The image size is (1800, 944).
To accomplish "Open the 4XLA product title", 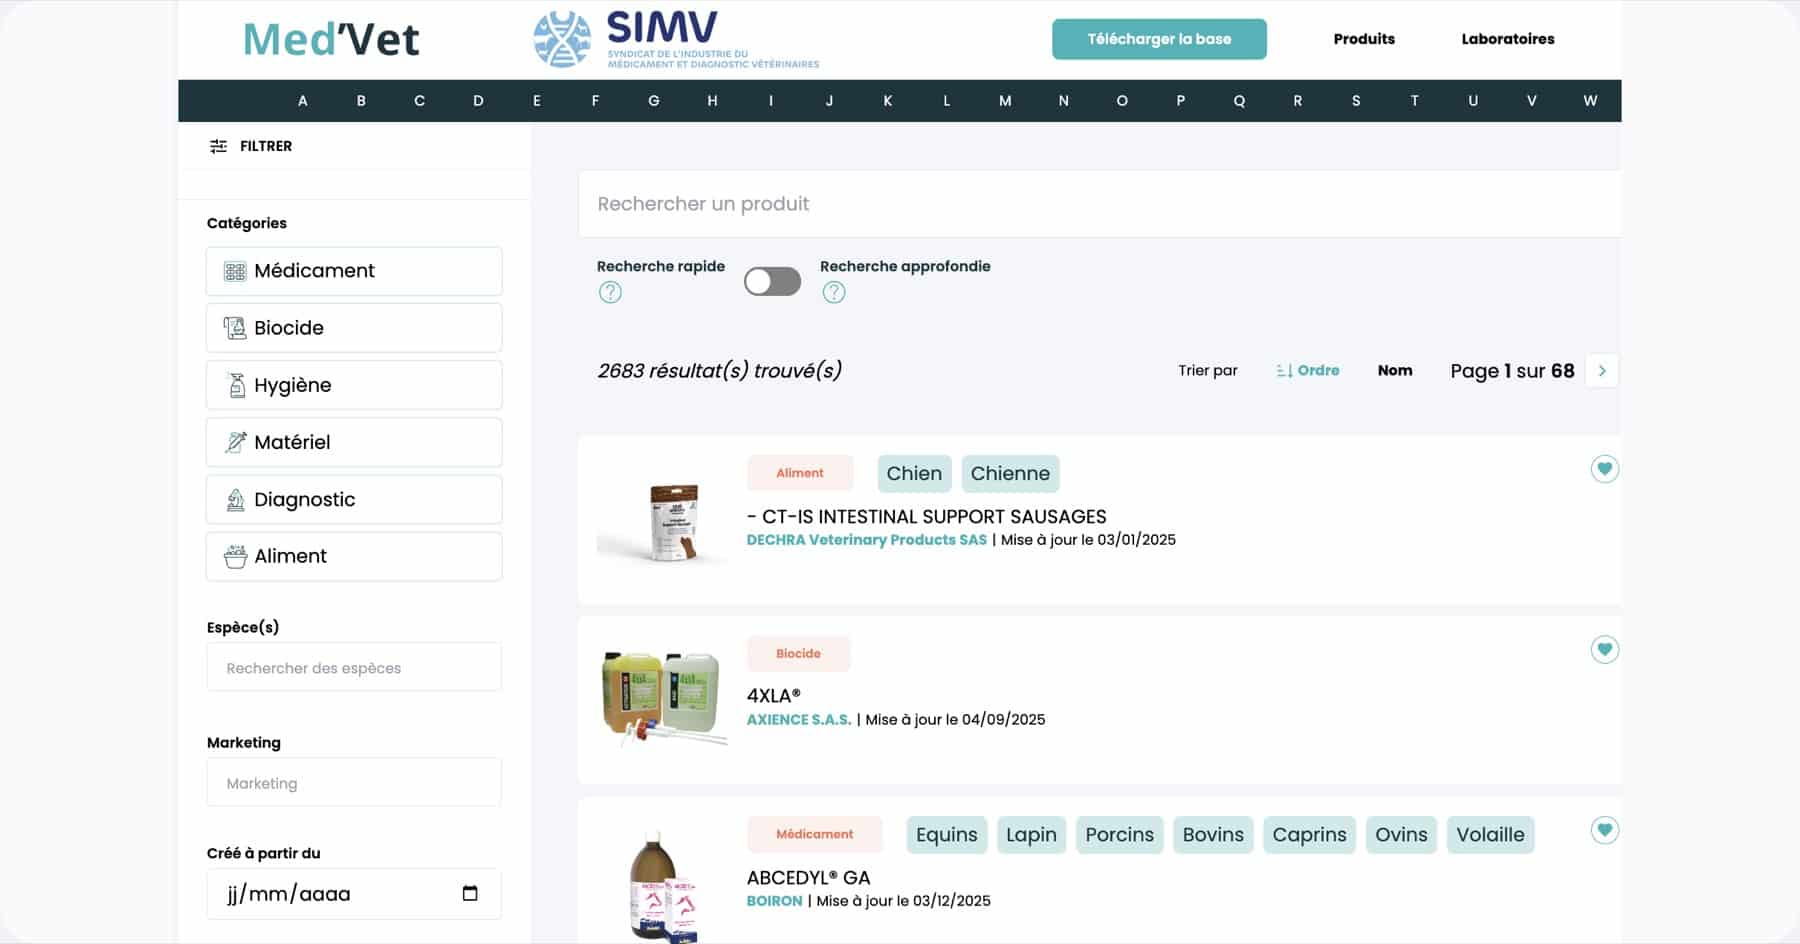I will (773, 695).
